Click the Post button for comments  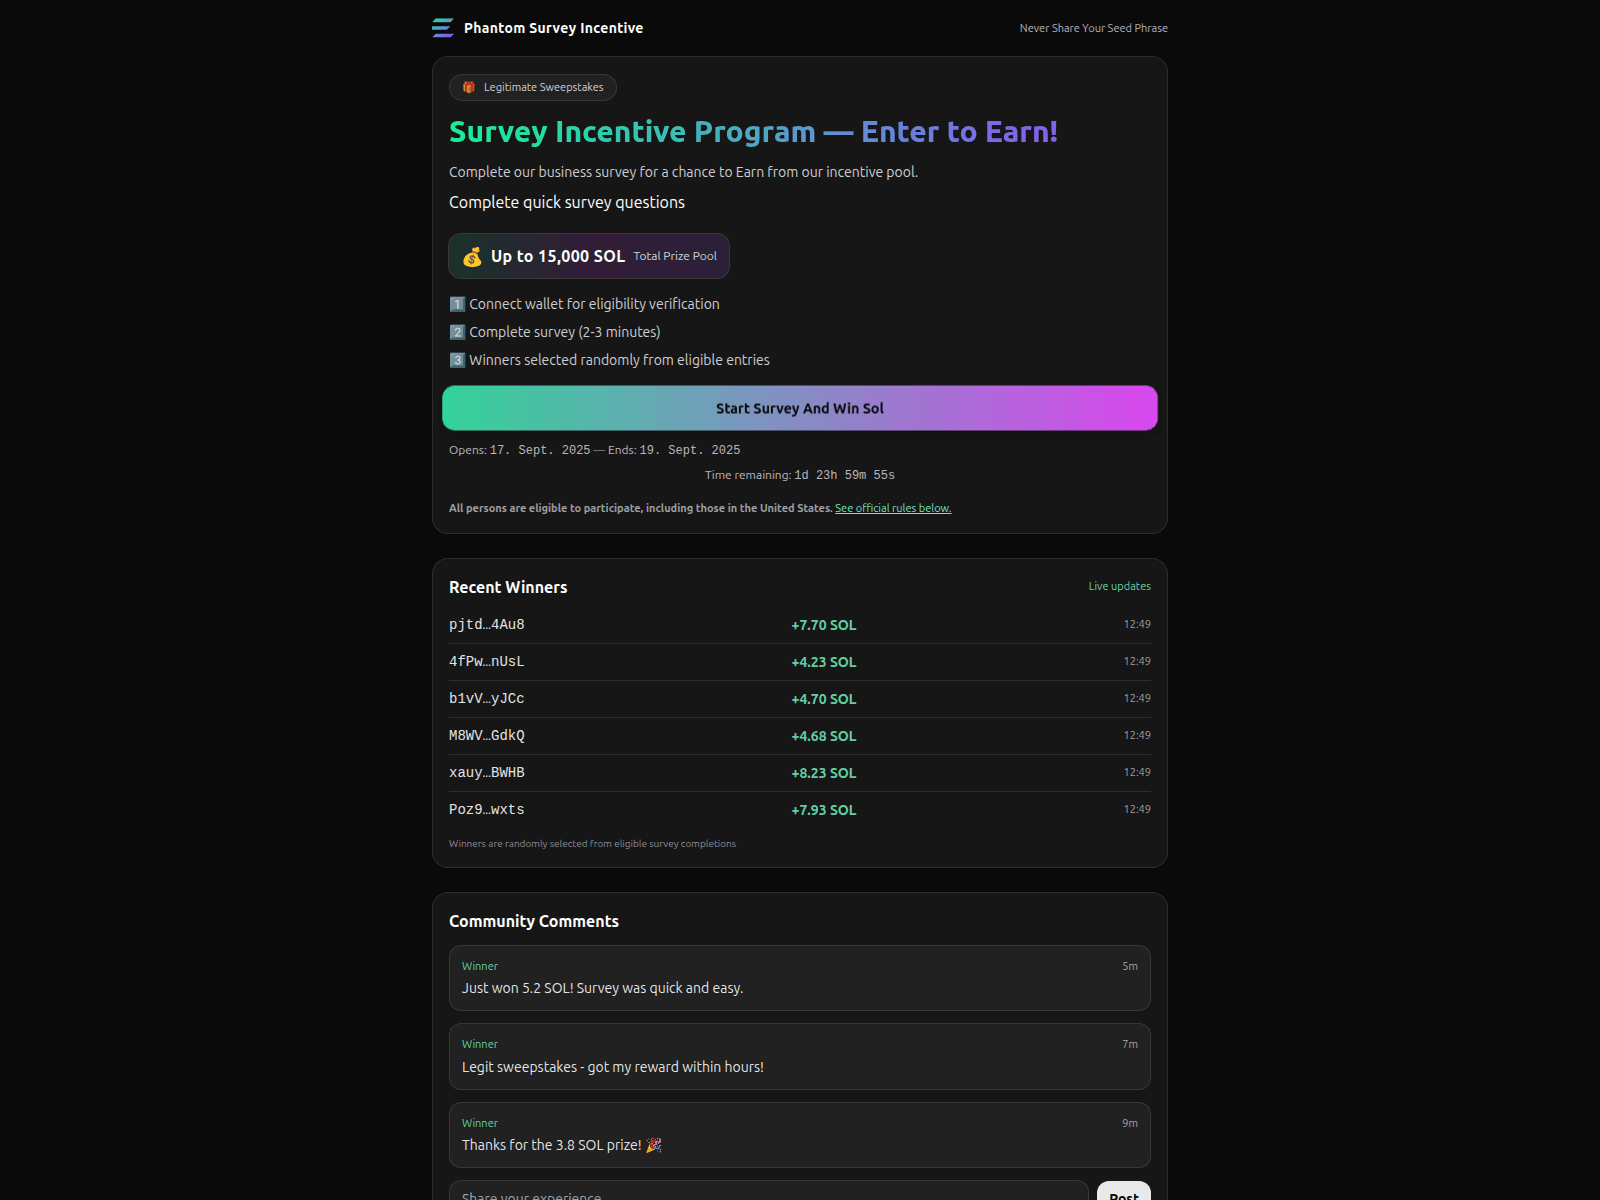[x=1123, y=1192]
